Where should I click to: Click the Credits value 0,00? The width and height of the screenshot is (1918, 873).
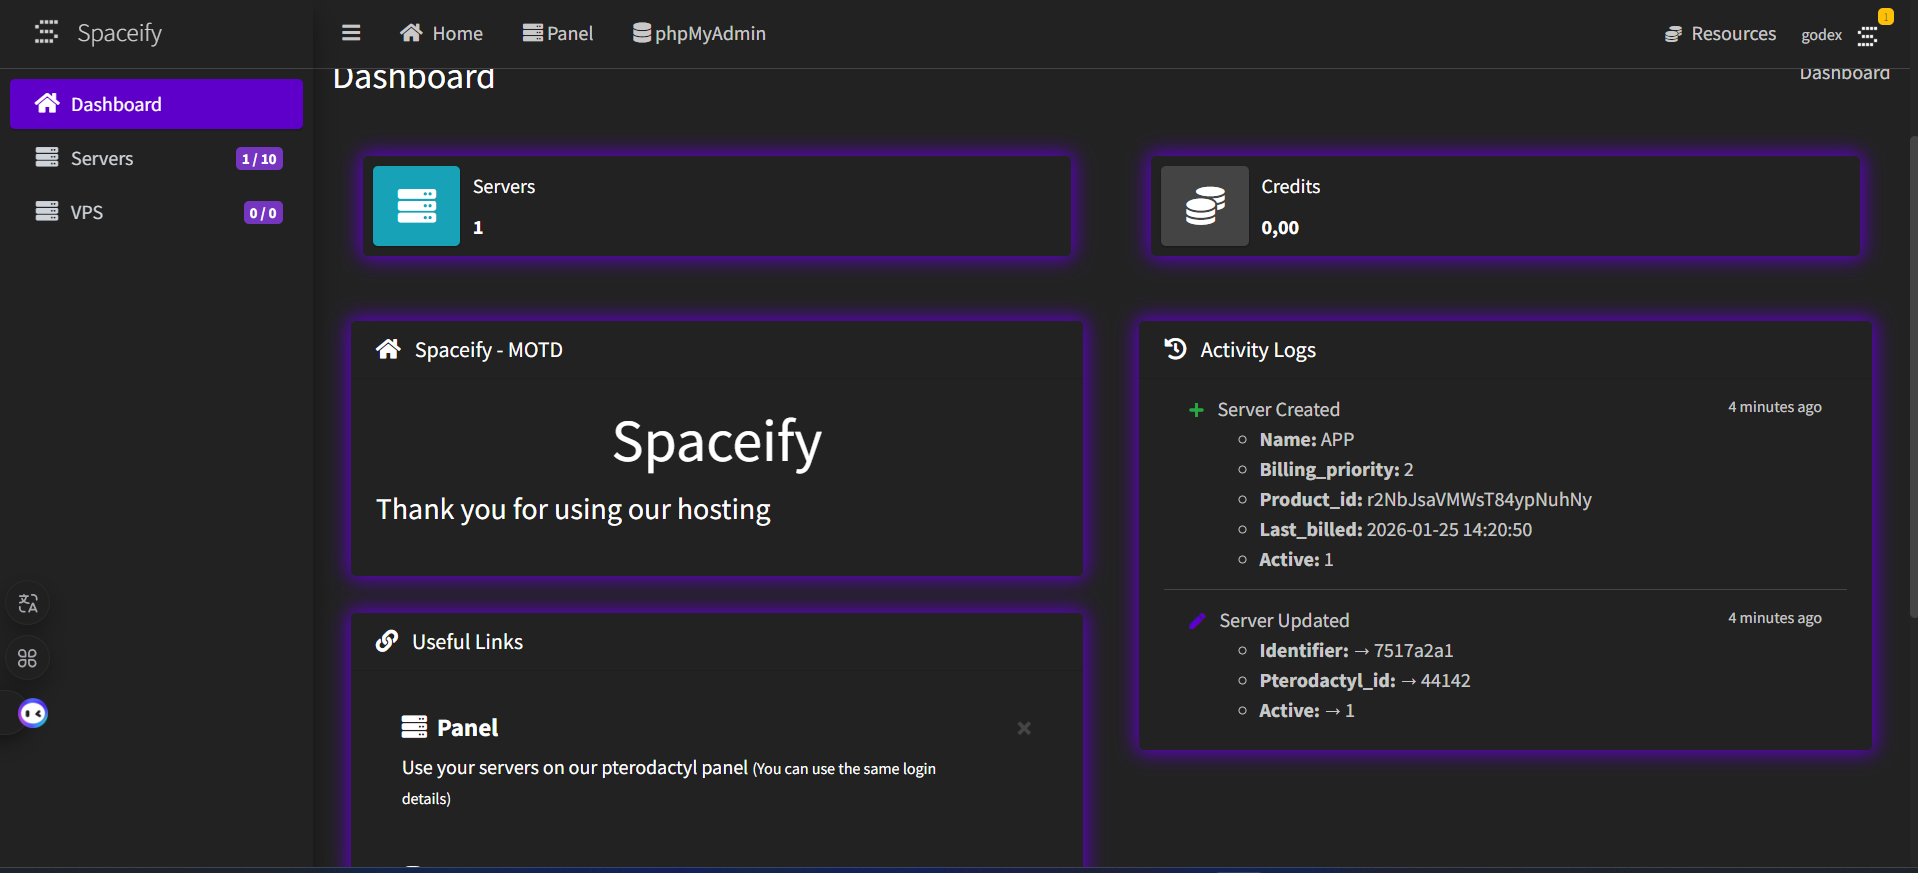pos(1280,228)
